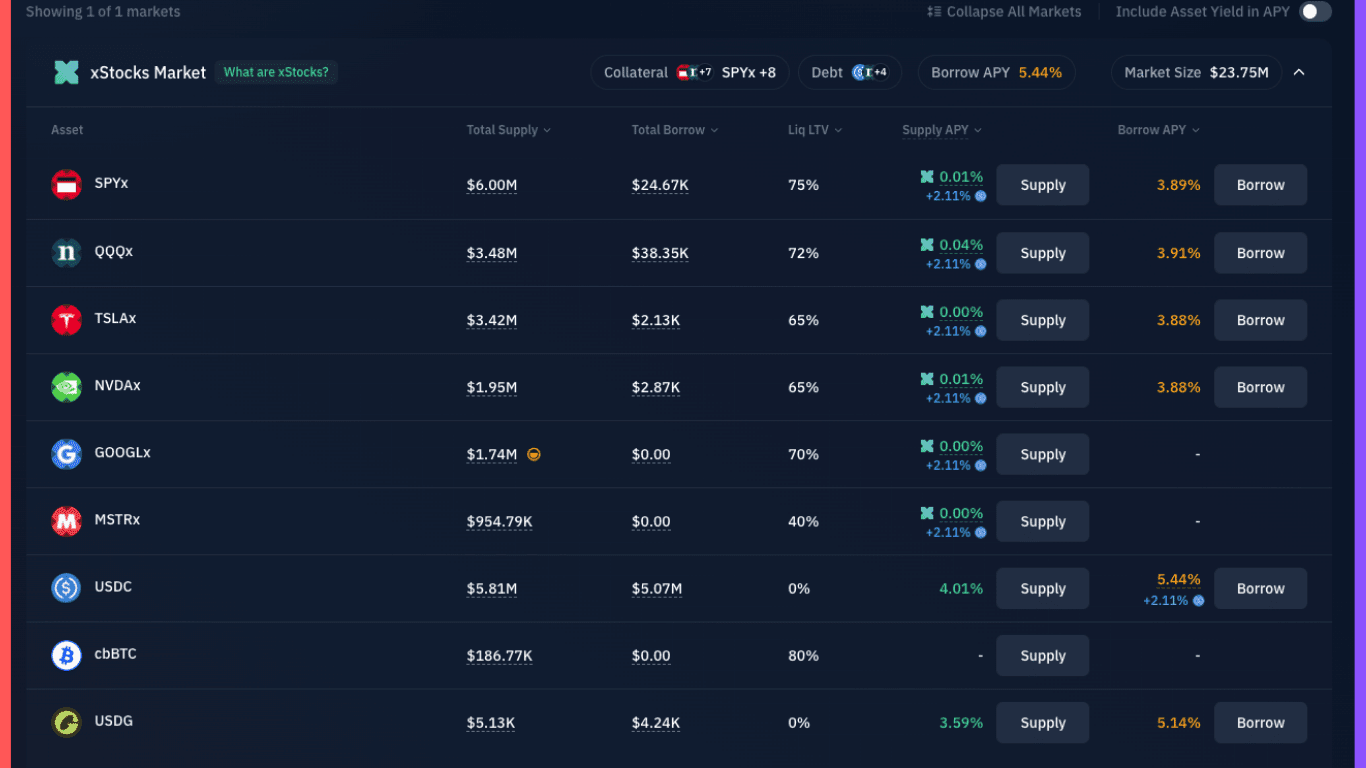Open the Liq LTV sort dropdown
Viewport: 1366px width, 768px height.
point(838,129)
